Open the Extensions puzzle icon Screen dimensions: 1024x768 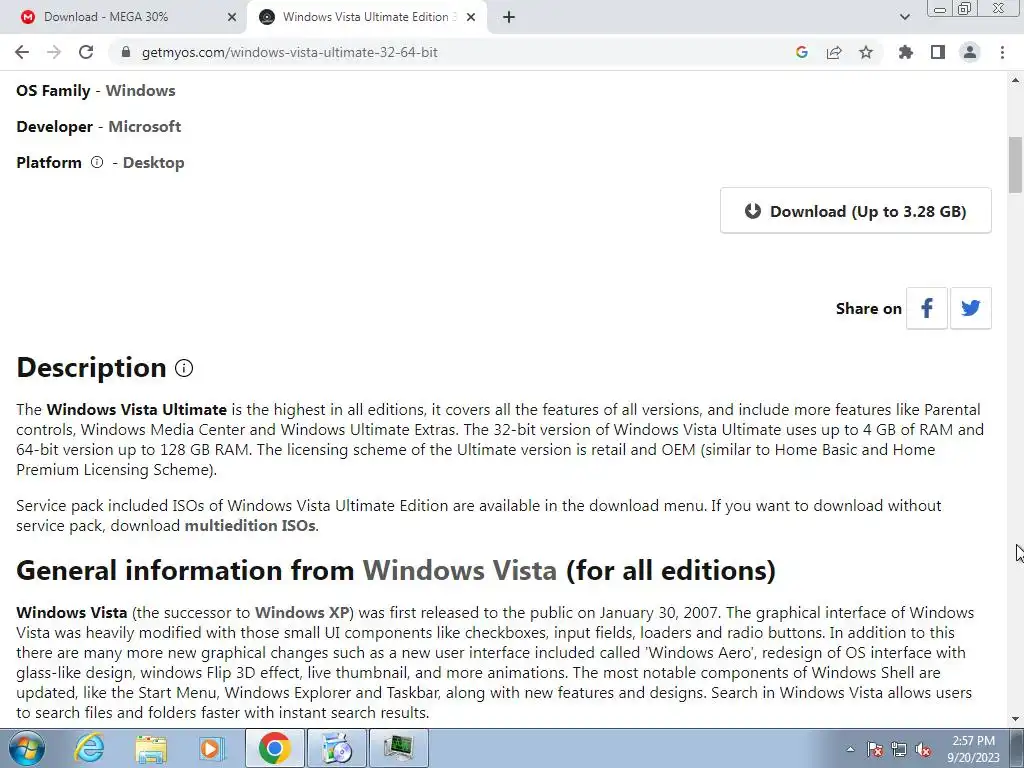coord(906,52)
